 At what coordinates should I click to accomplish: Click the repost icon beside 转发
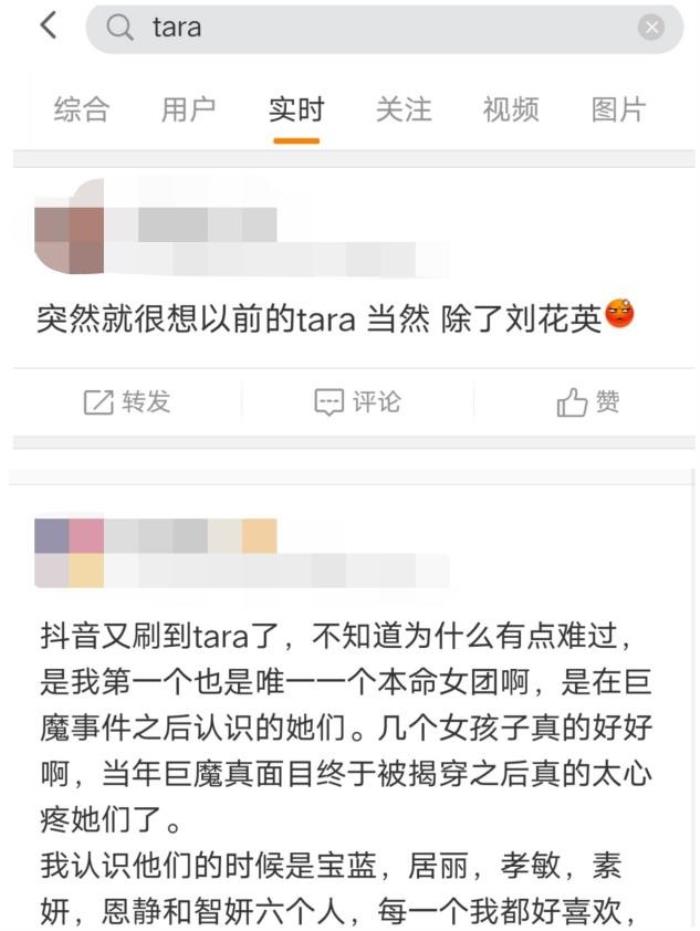[x=98, y=403]
